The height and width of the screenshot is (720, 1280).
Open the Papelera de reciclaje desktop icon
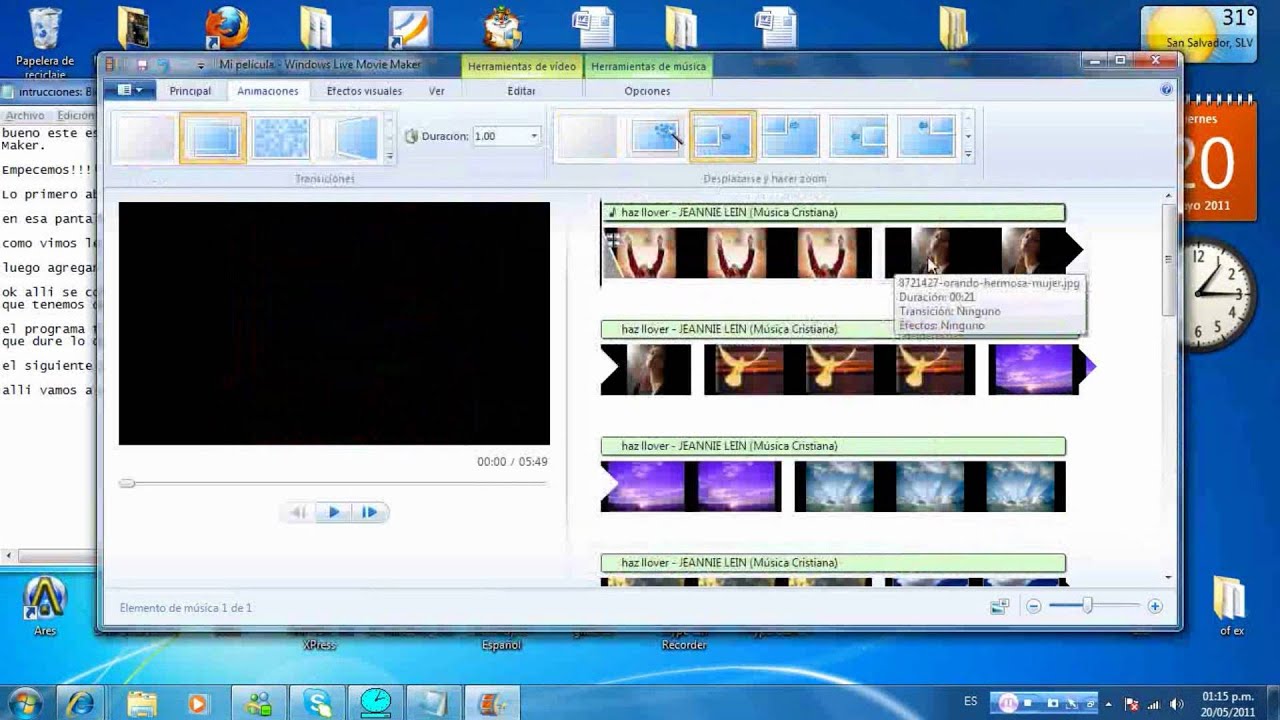[45, 44]
